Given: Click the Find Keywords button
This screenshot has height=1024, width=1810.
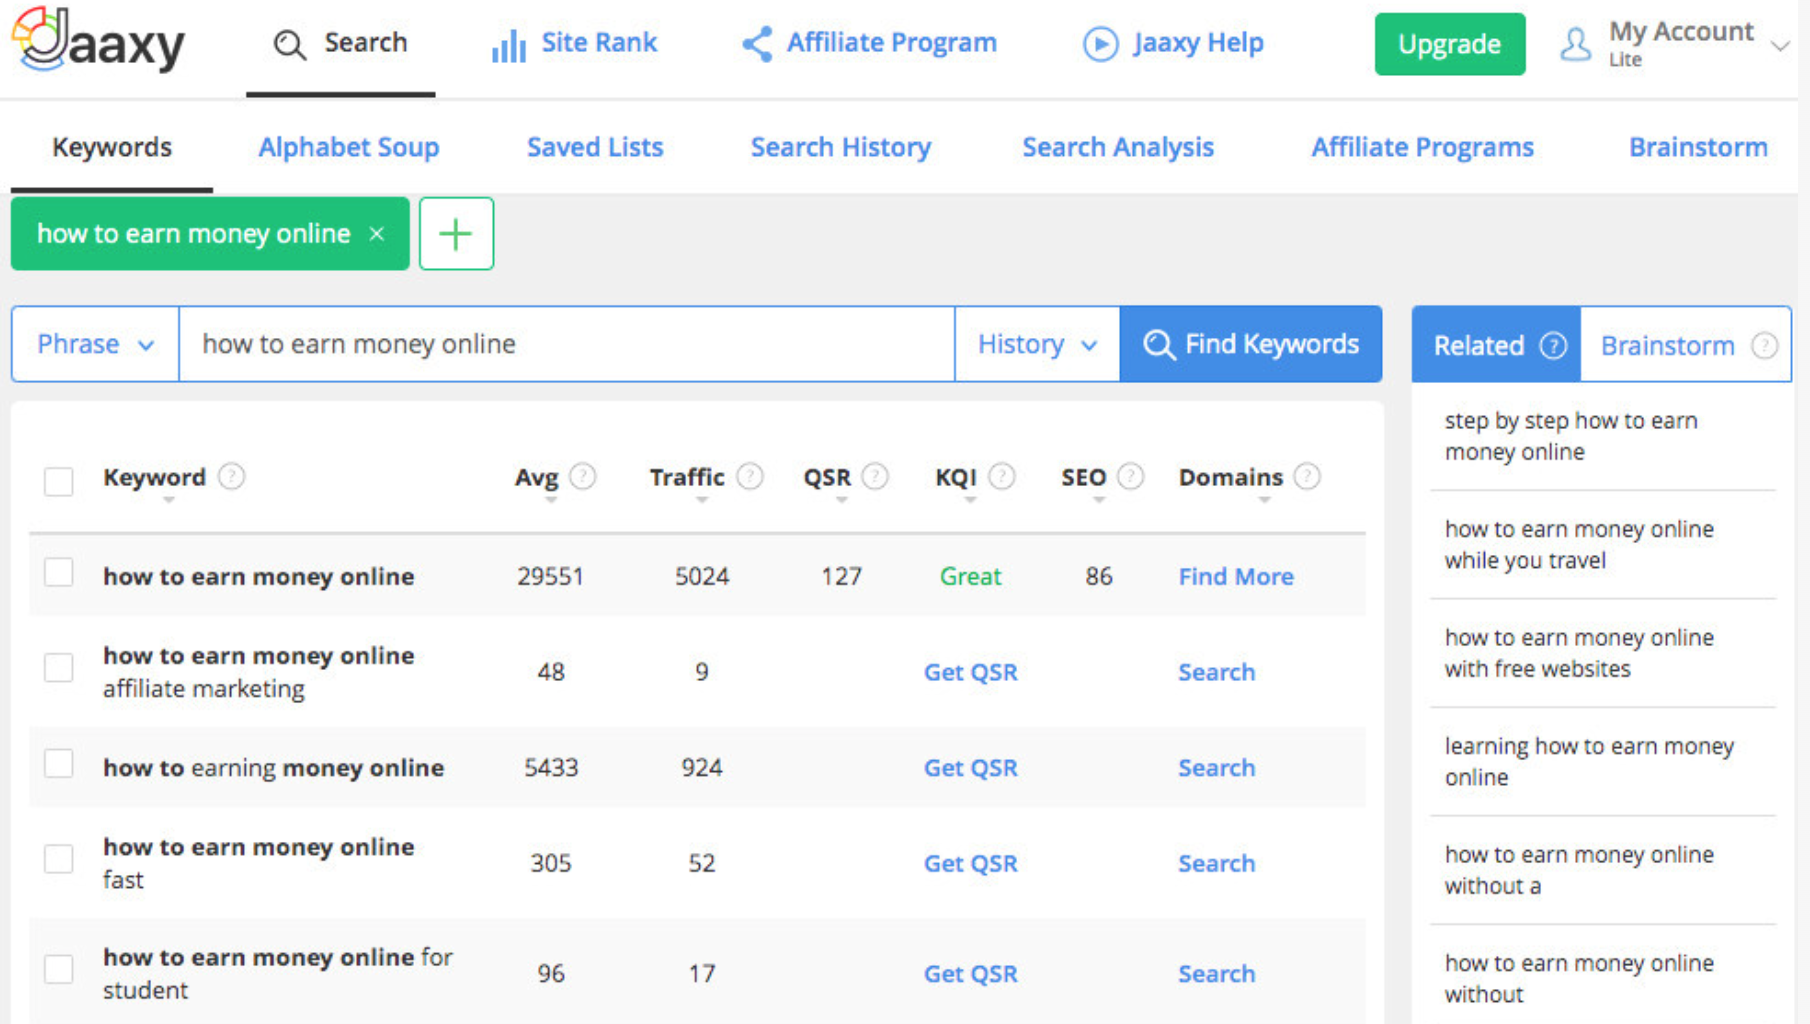Looking at the screenshot, I should pos(1251,344).
